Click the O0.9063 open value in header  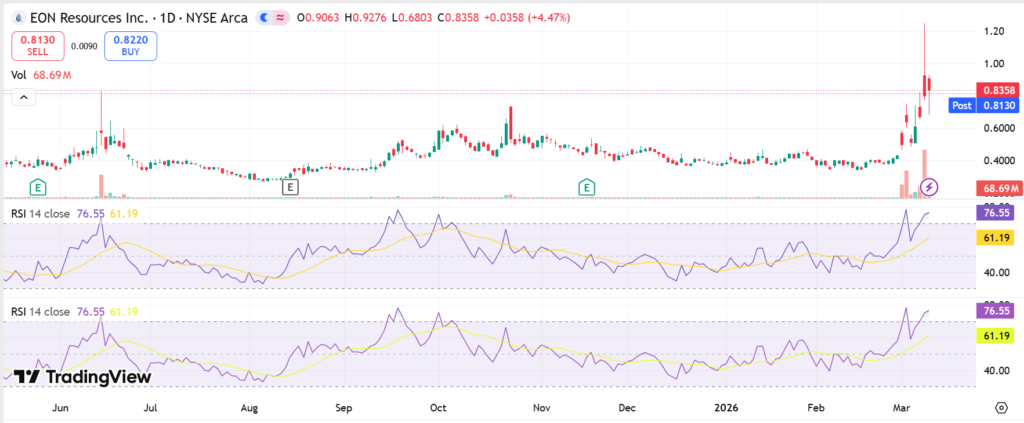[319, 18]
